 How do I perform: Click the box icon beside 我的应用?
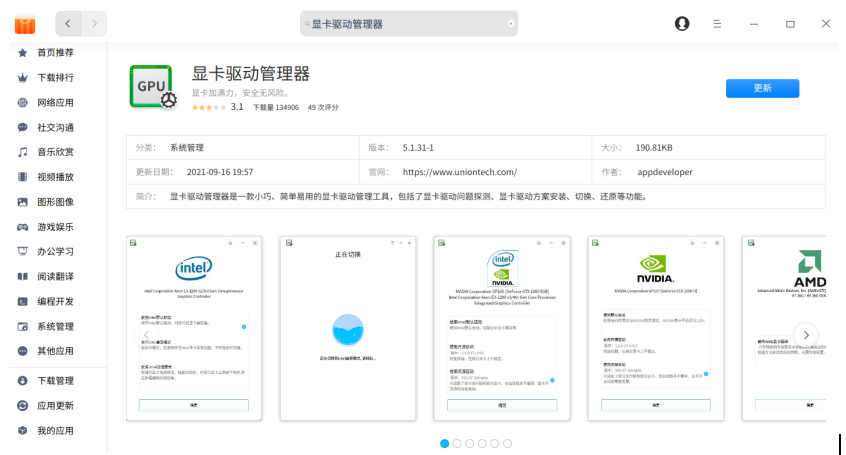point(23,431)
